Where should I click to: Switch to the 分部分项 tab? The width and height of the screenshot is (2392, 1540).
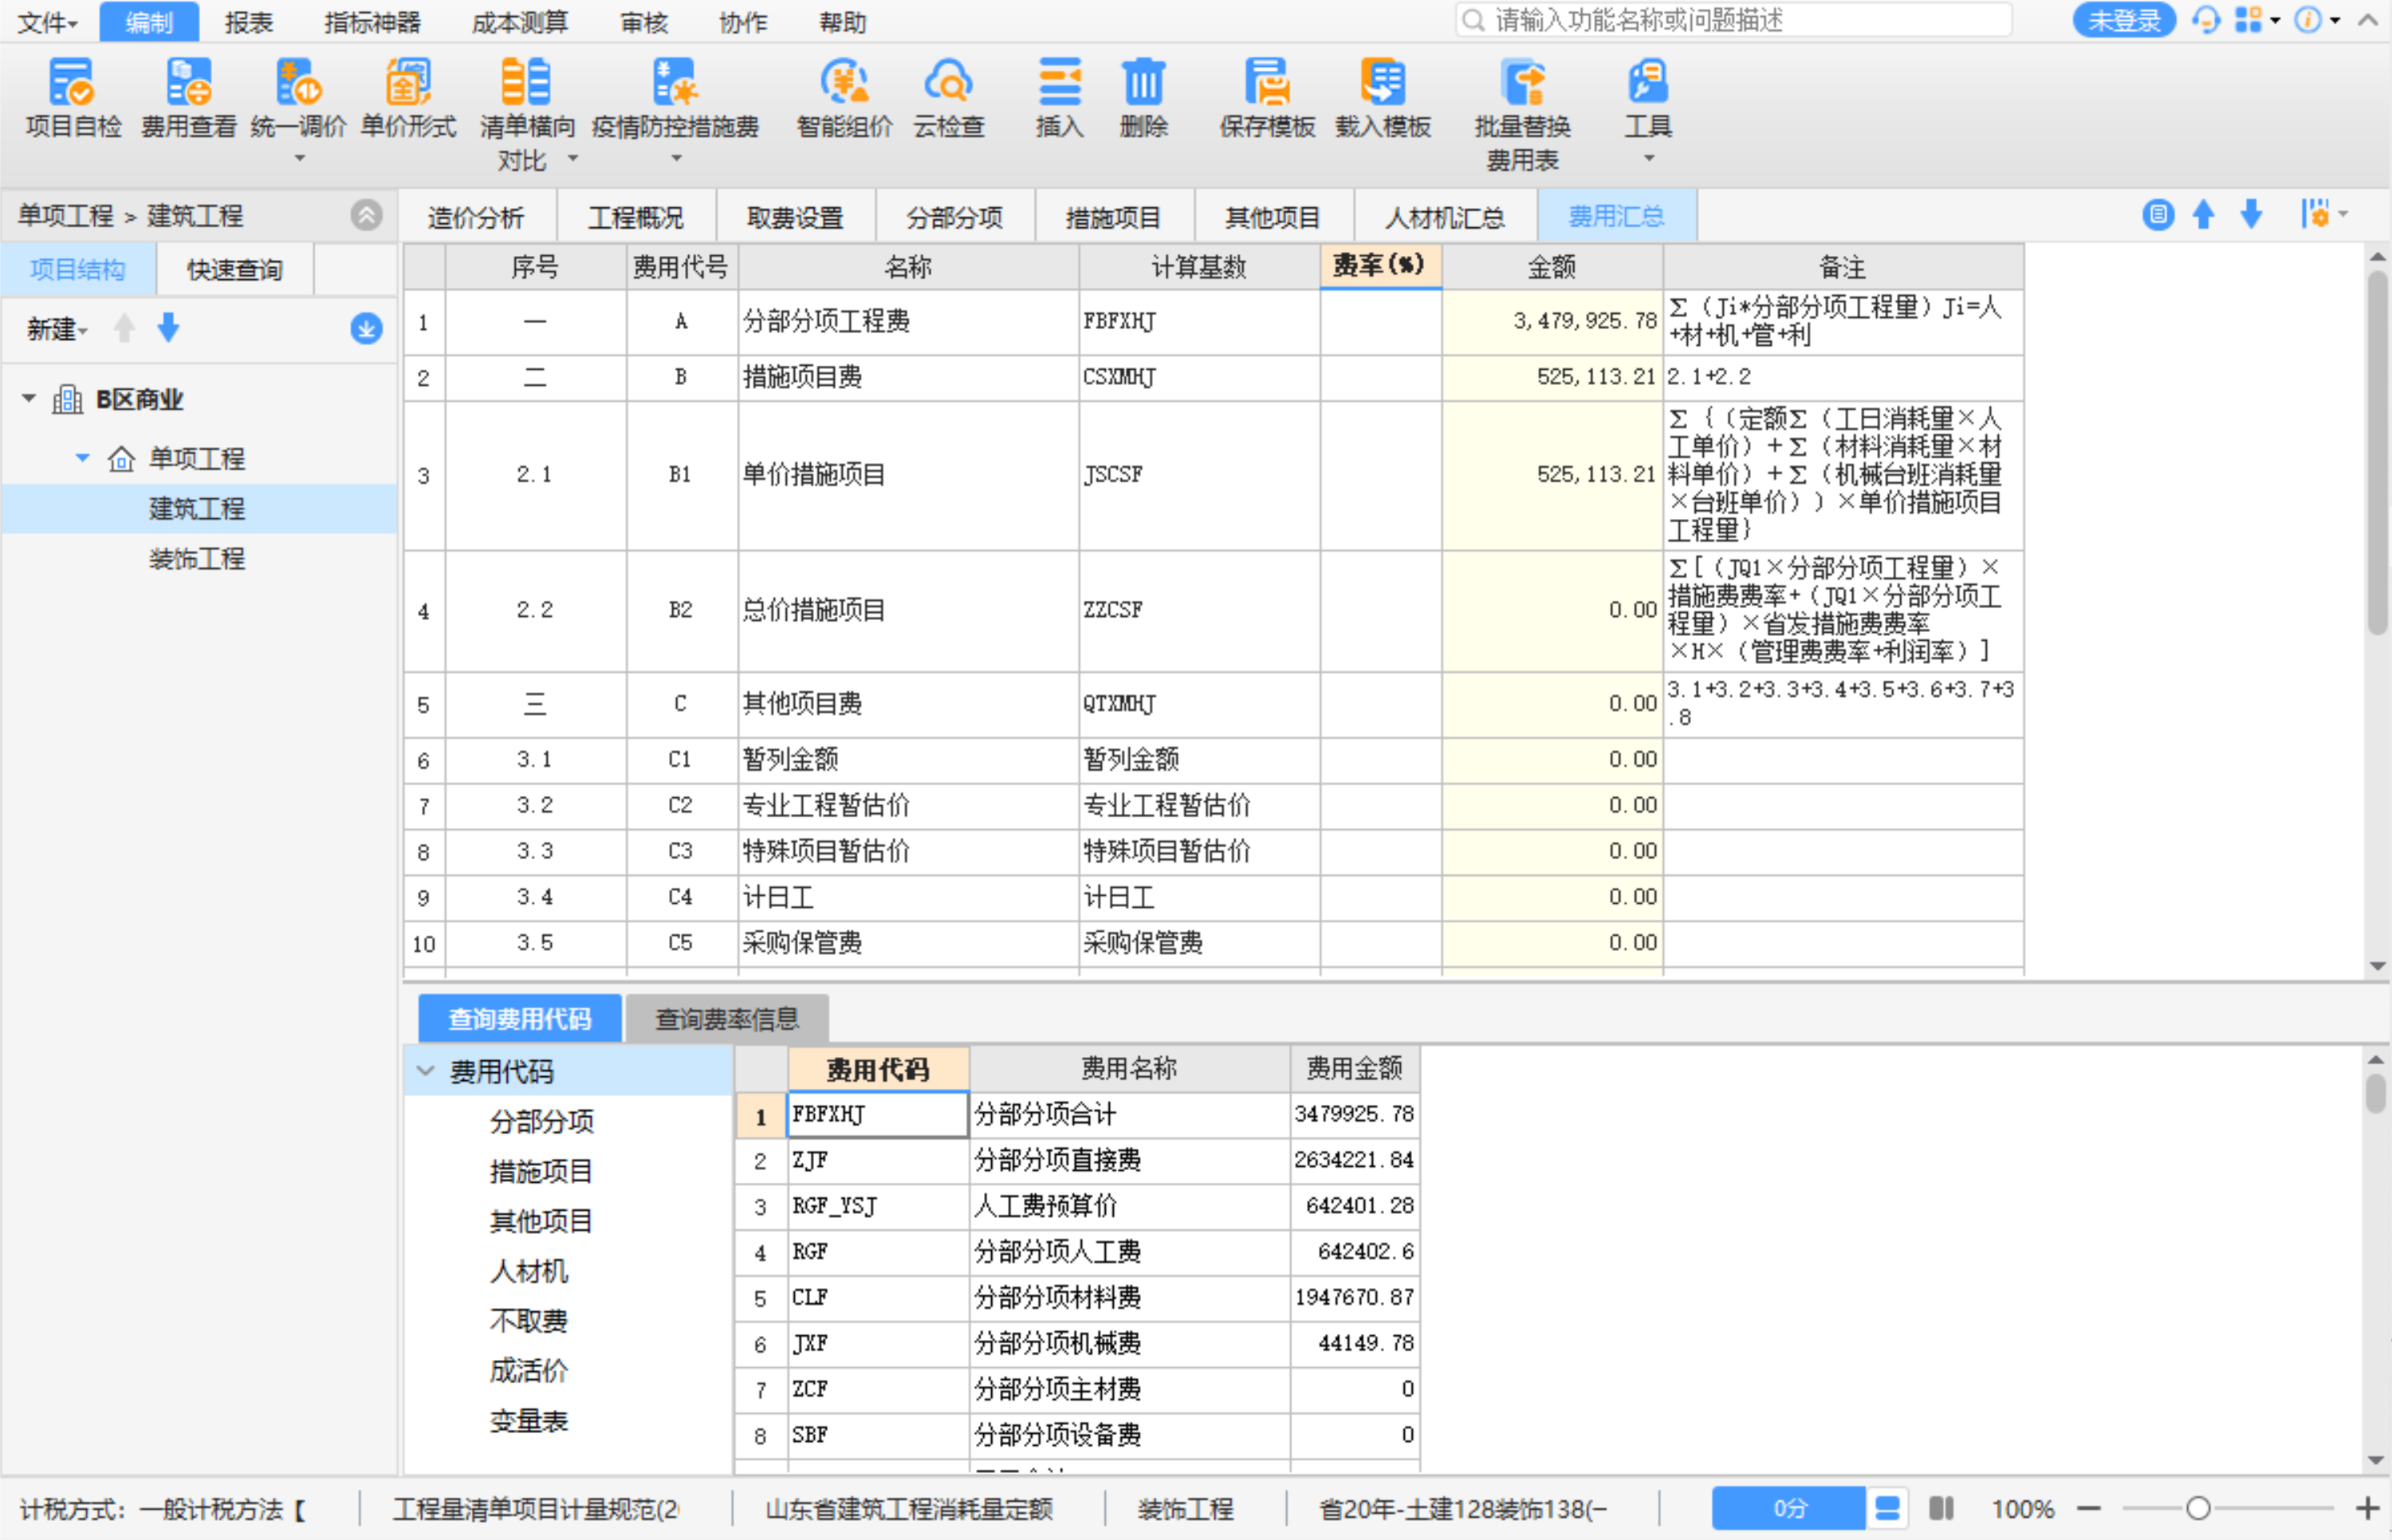pos(954,217)
